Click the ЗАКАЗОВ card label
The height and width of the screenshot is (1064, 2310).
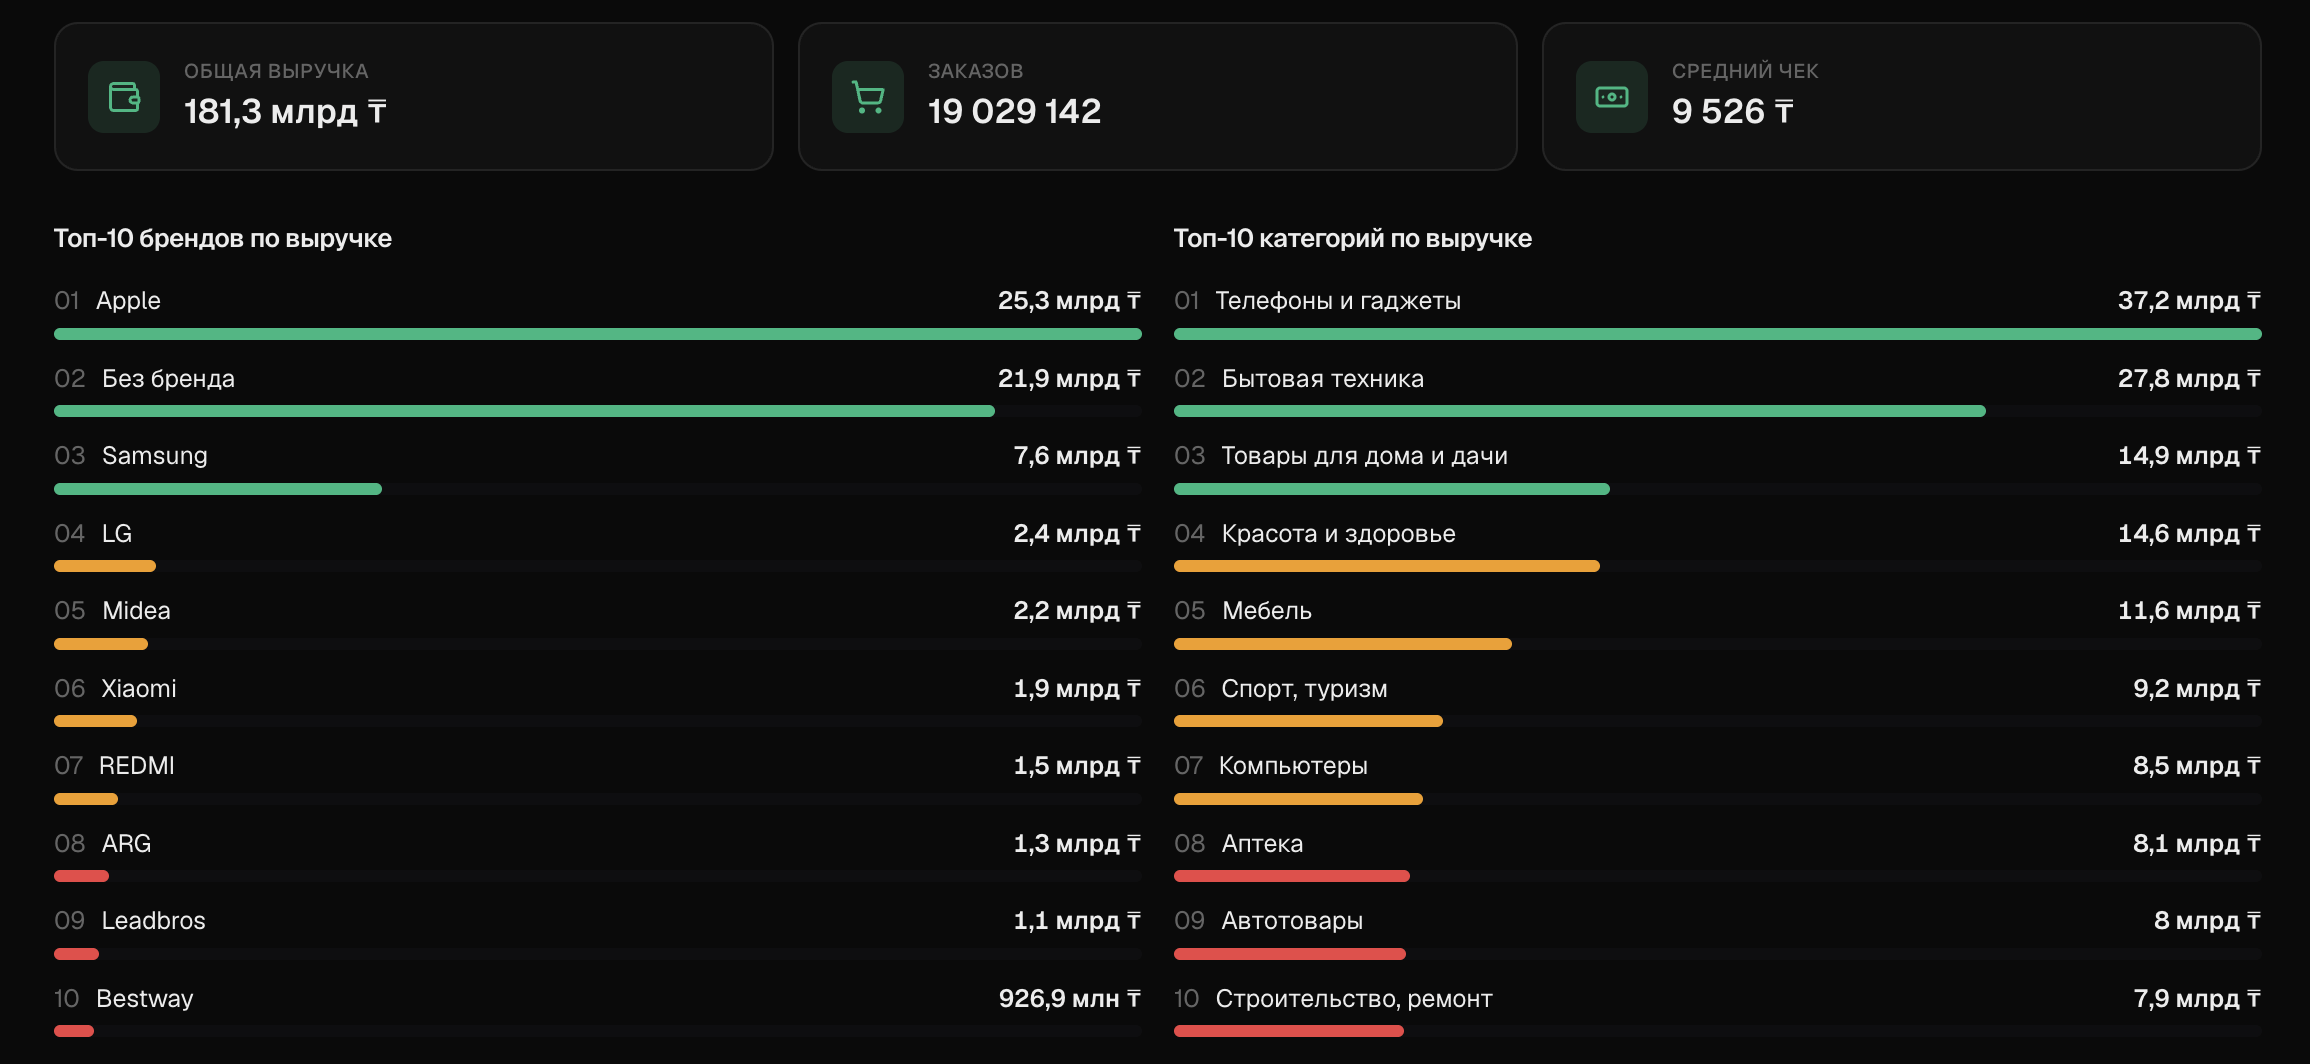tap(975, 71)
